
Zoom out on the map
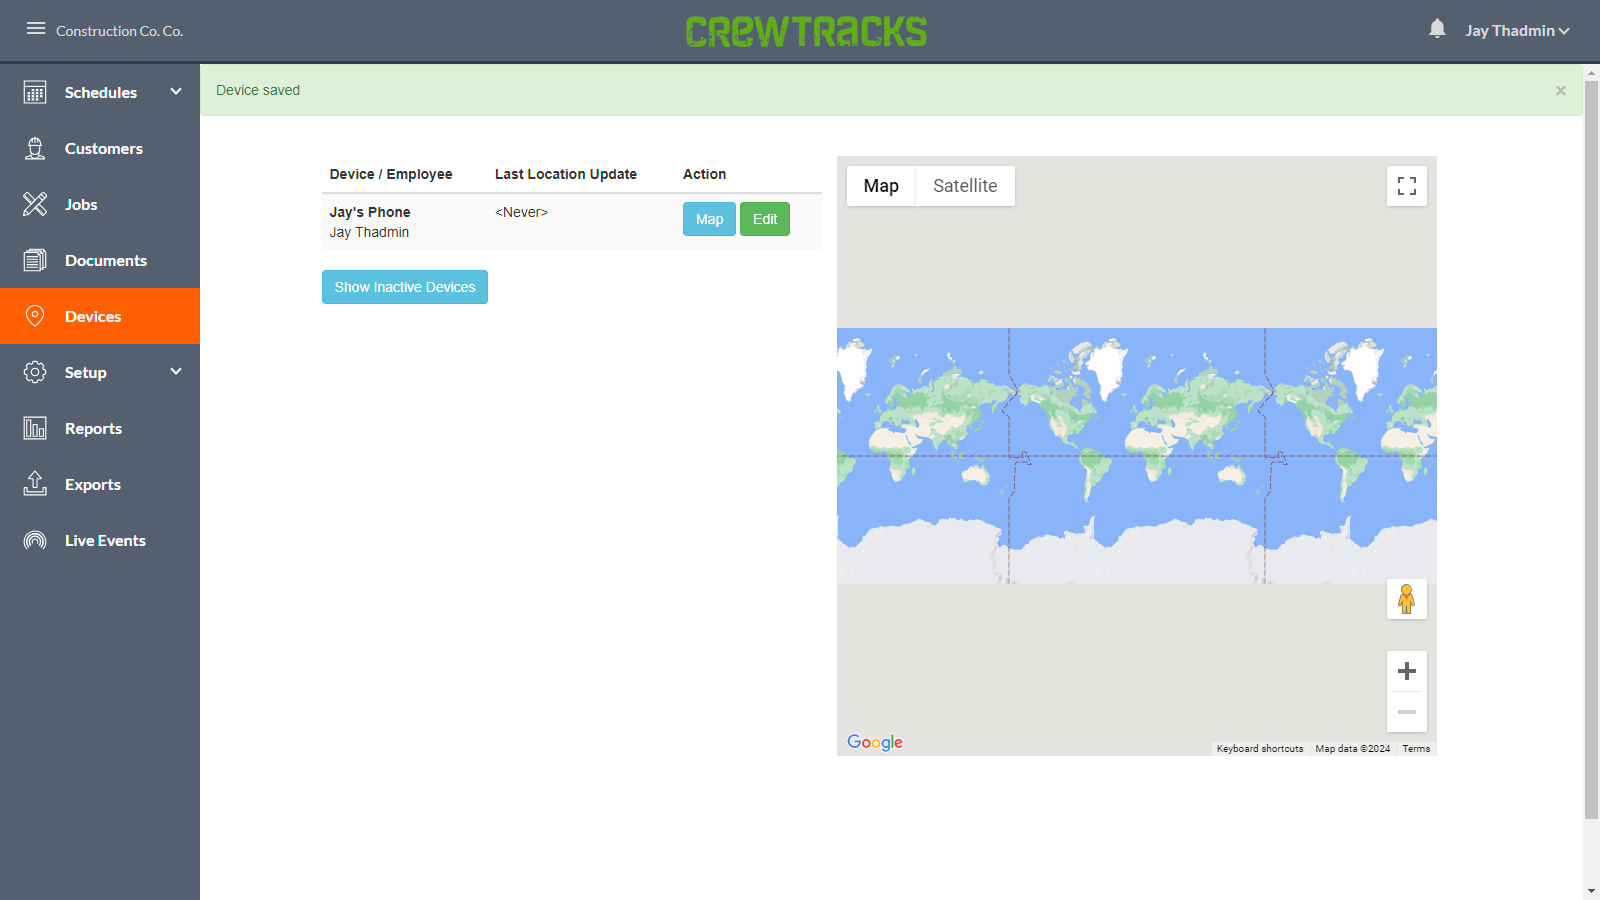[1407, 712]
